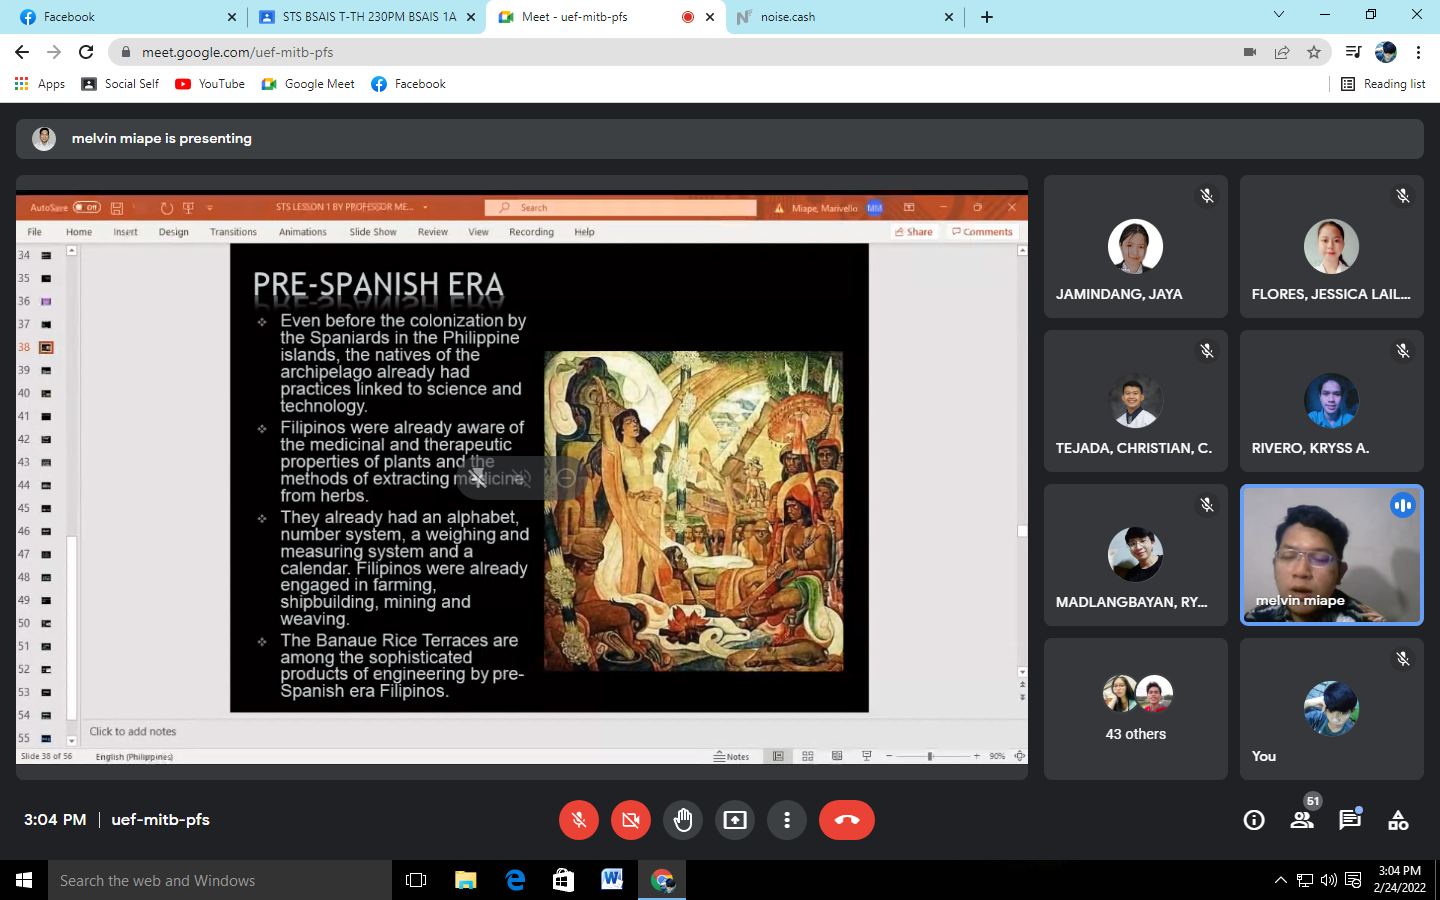Click the Present now screen-share button
The height and width of the screenshot is (900, 1440).
735,820
